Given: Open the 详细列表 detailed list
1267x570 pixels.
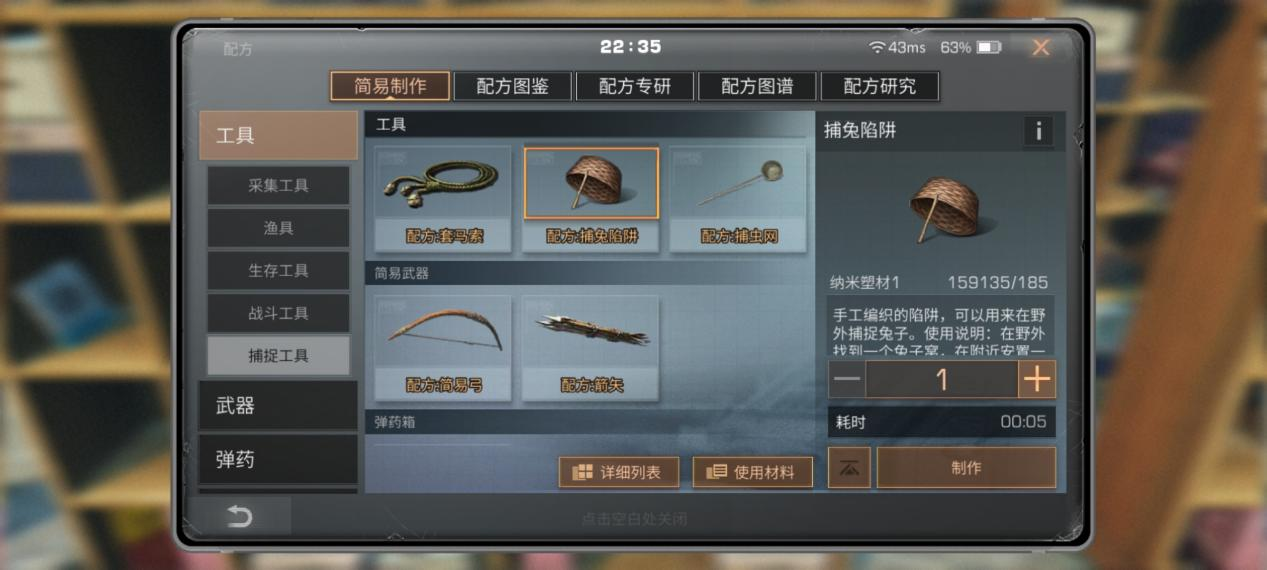Looking at the screenshot, I should click(x=619, y=472).
